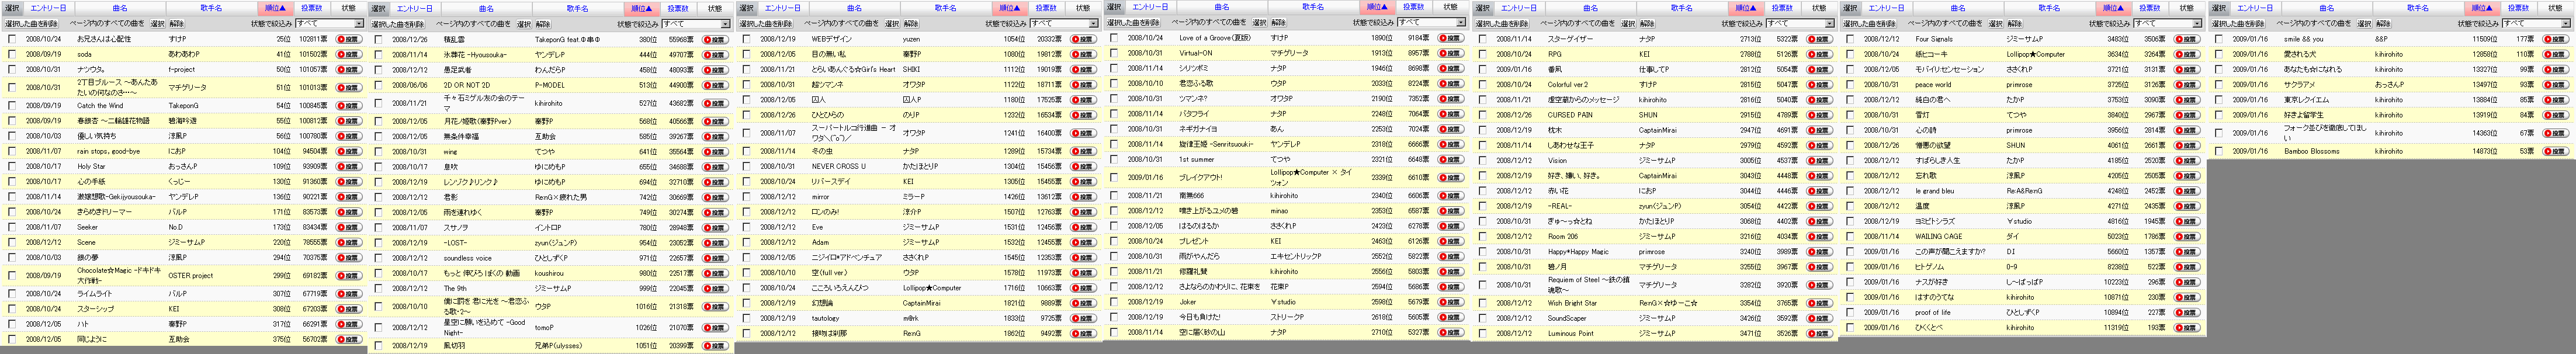Open the すべて dropdown above Four Signals

point(2168,23)
